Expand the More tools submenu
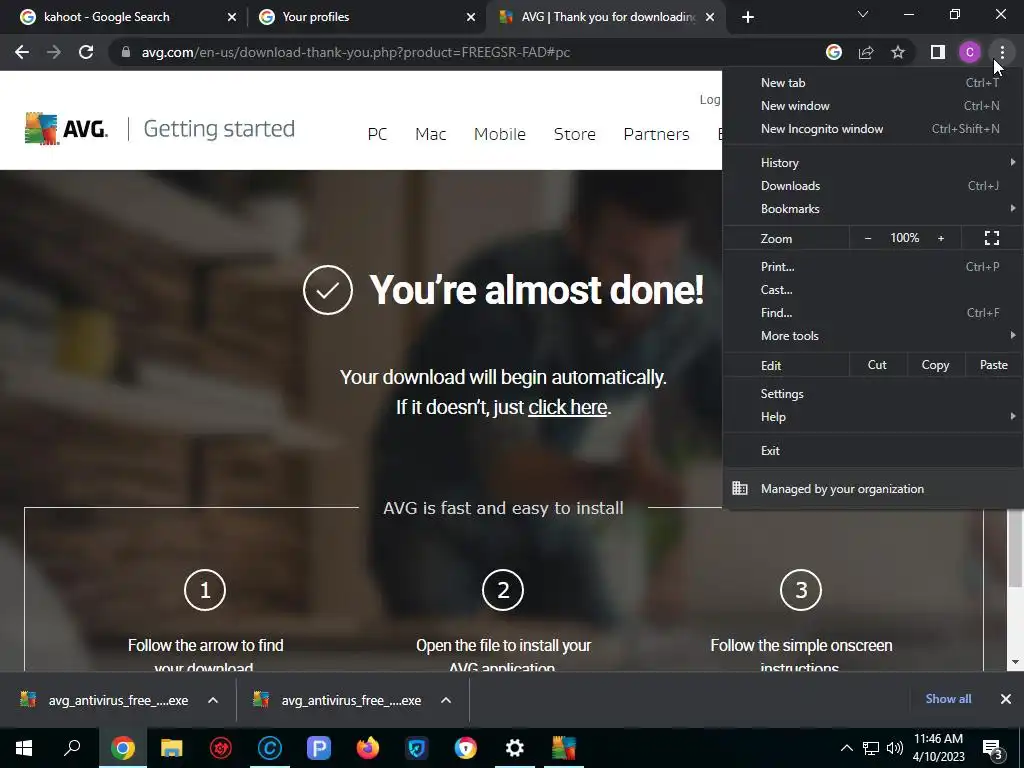The image size is (1024, 768). (872, 336)
